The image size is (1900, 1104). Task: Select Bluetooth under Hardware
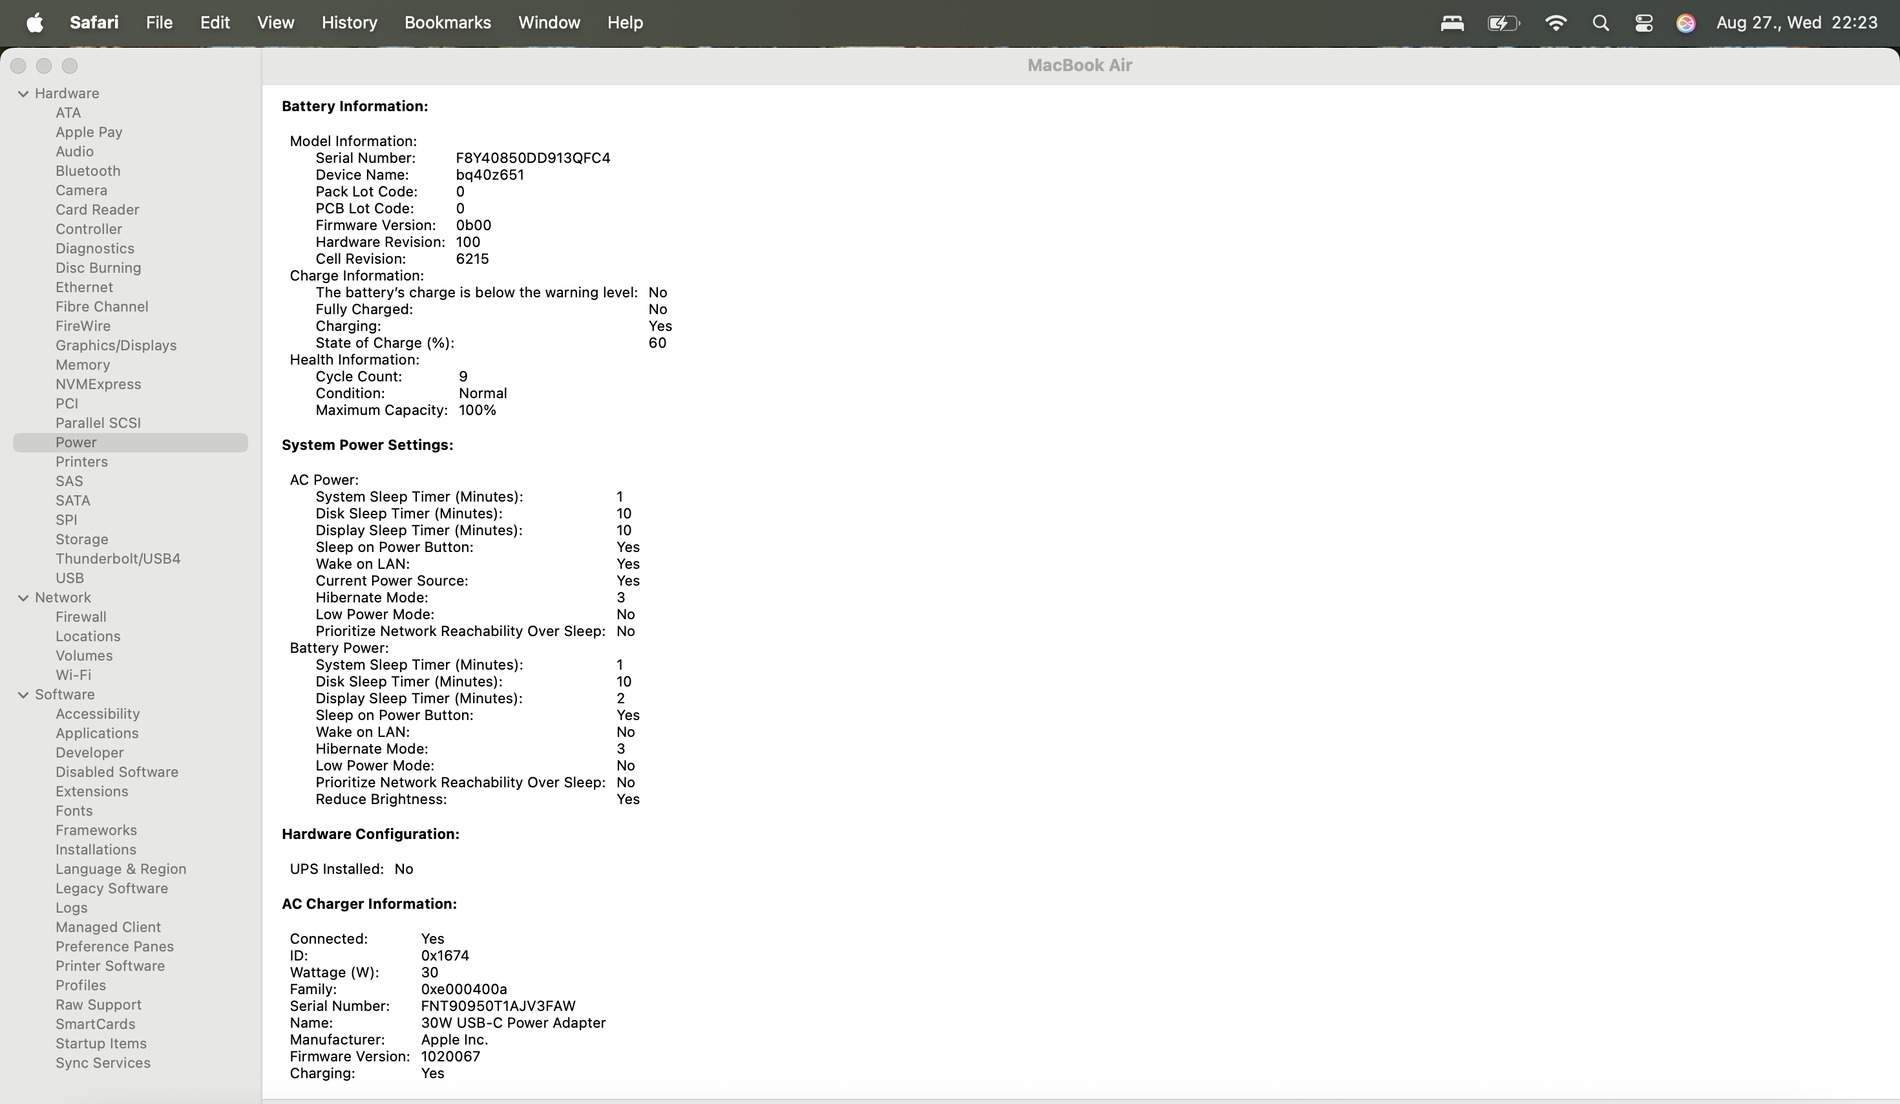(x=88, y=171)
